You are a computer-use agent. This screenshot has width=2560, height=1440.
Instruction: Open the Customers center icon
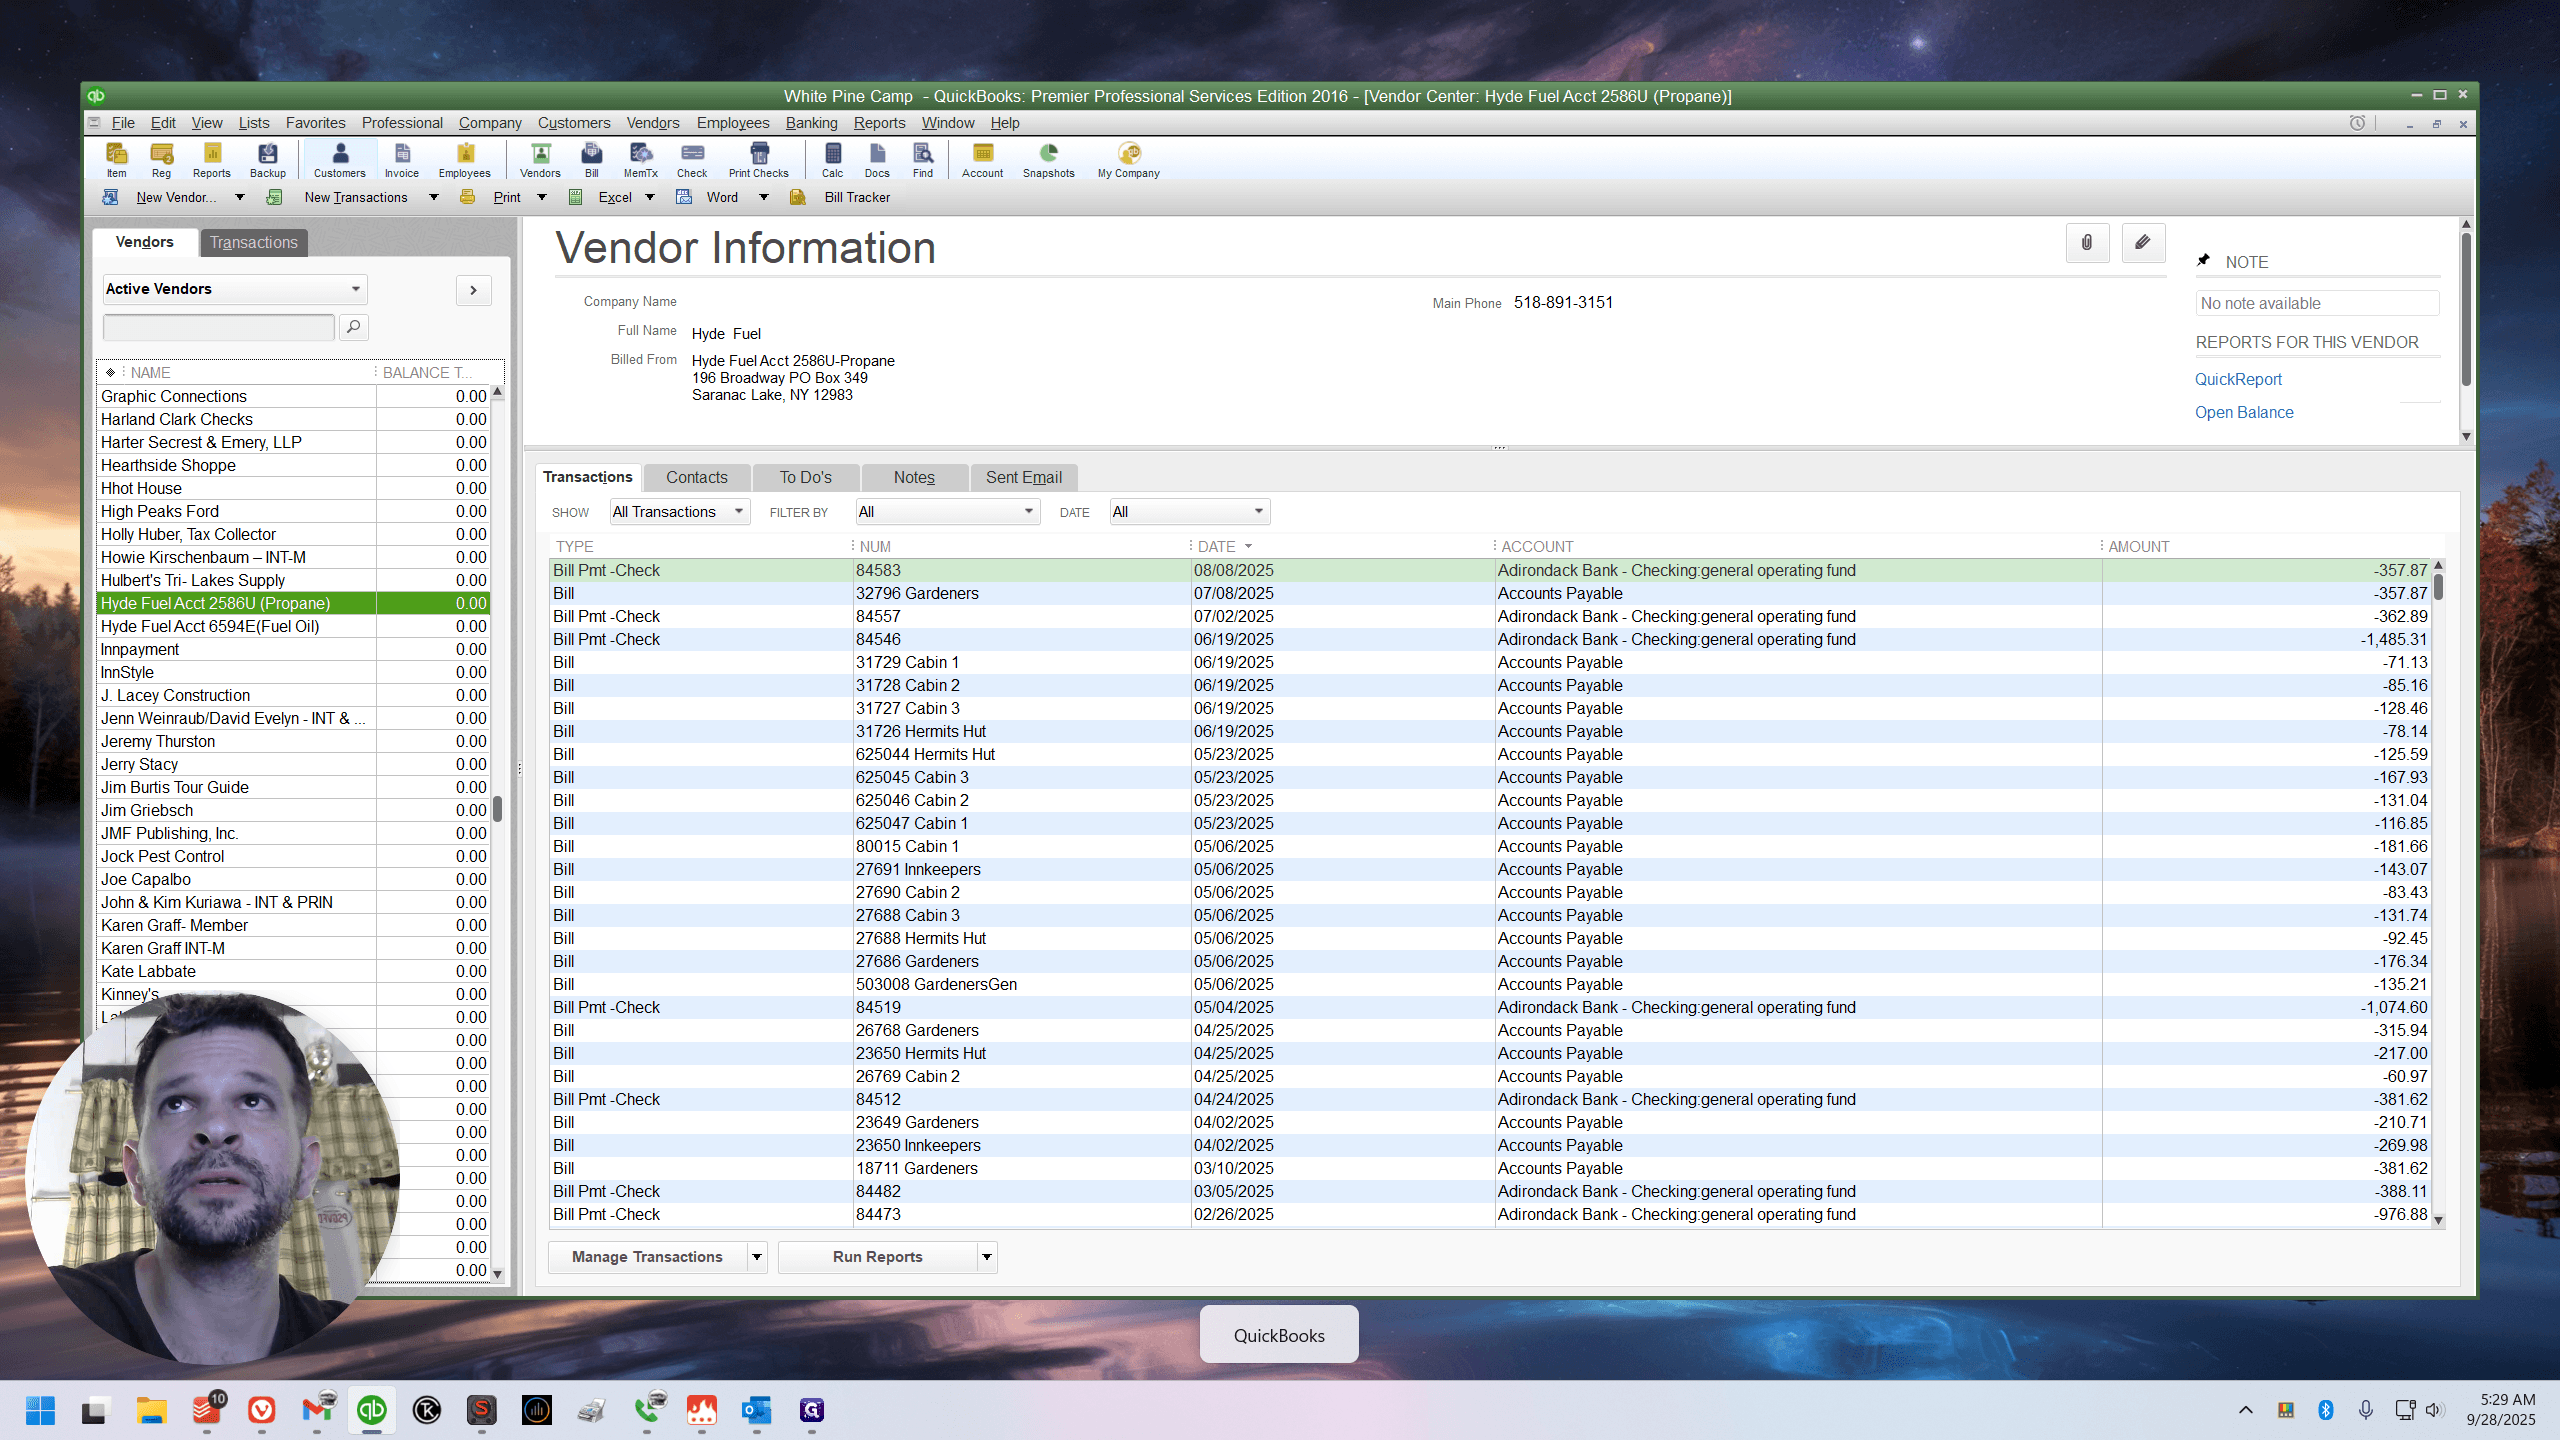pos(340,160)
